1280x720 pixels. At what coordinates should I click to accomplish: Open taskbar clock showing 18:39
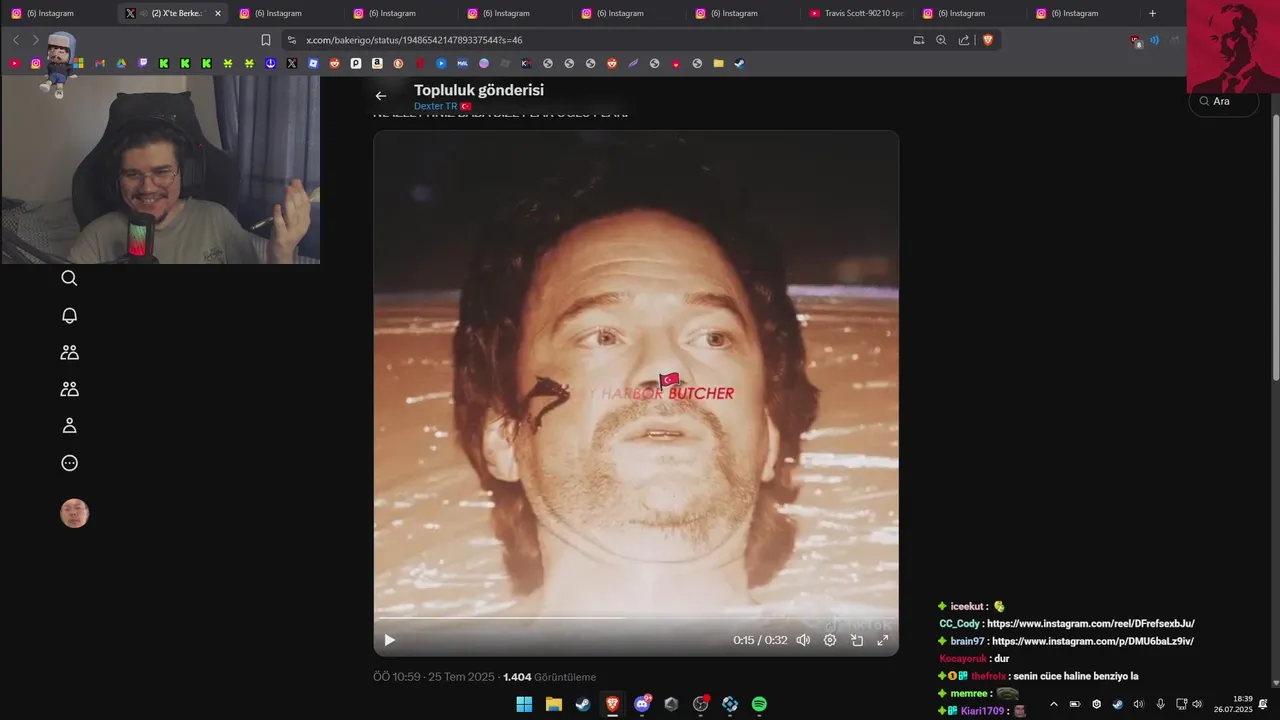click(x=1233, y=704)
